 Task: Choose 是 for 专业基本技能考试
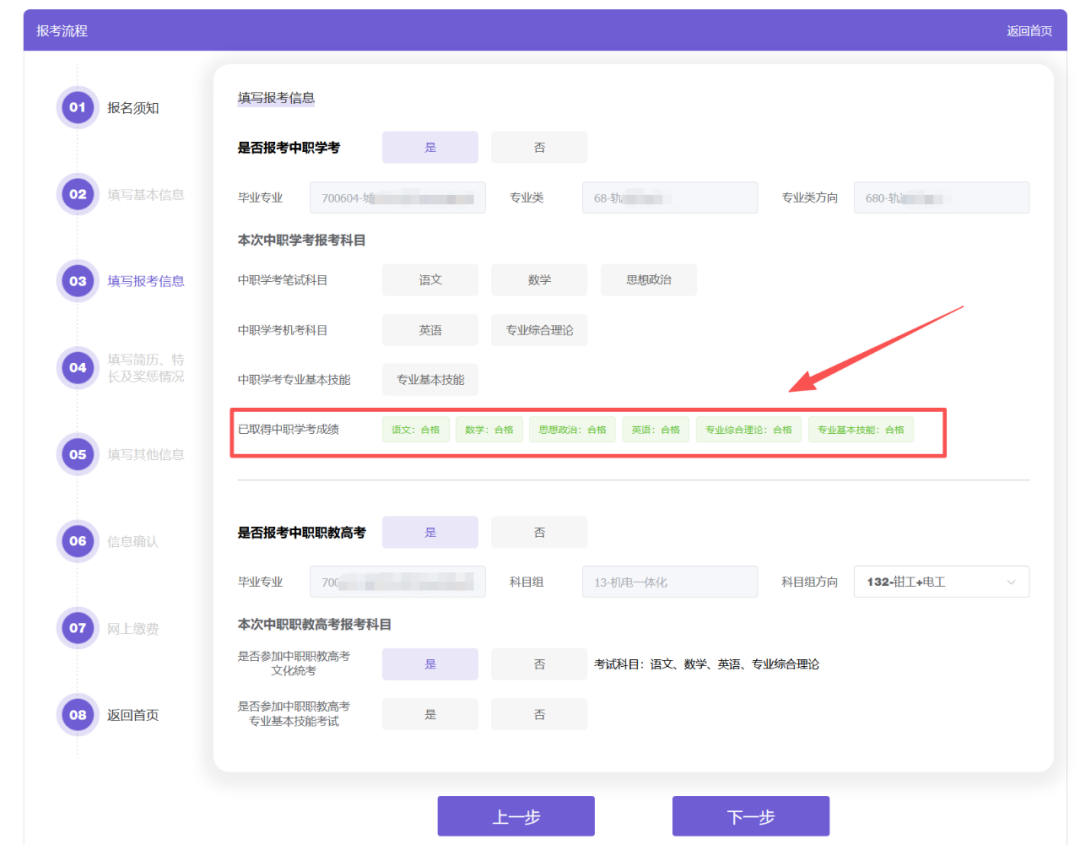tap(430, 714)
